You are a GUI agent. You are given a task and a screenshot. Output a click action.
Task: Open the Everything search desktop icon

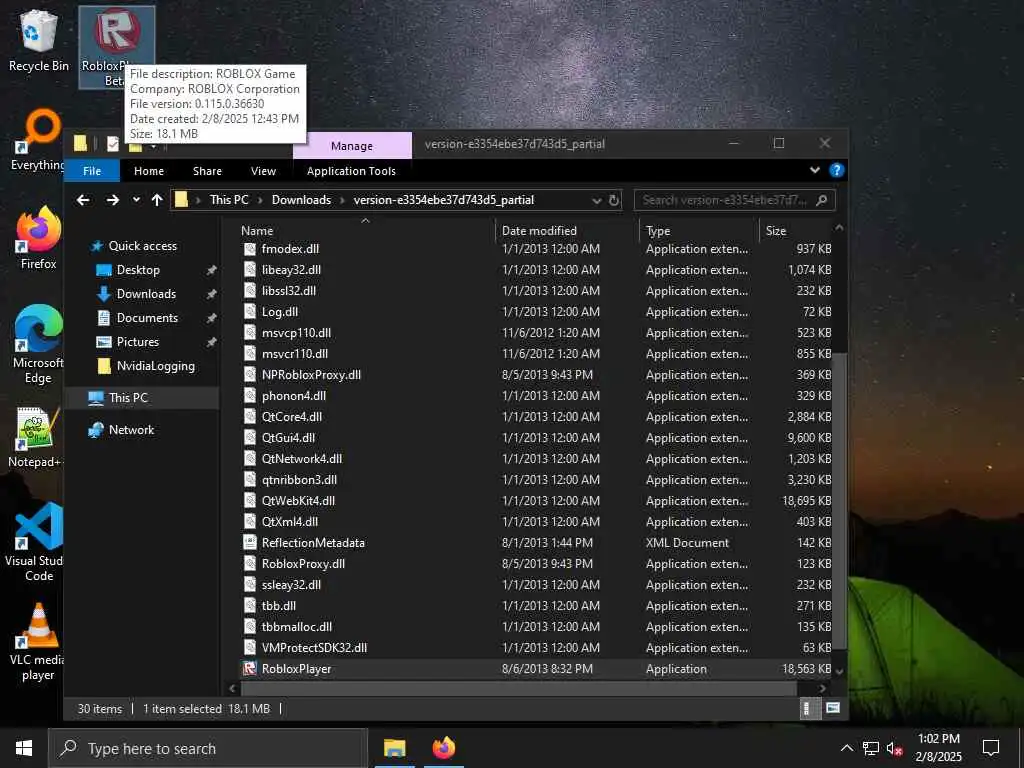38,140
